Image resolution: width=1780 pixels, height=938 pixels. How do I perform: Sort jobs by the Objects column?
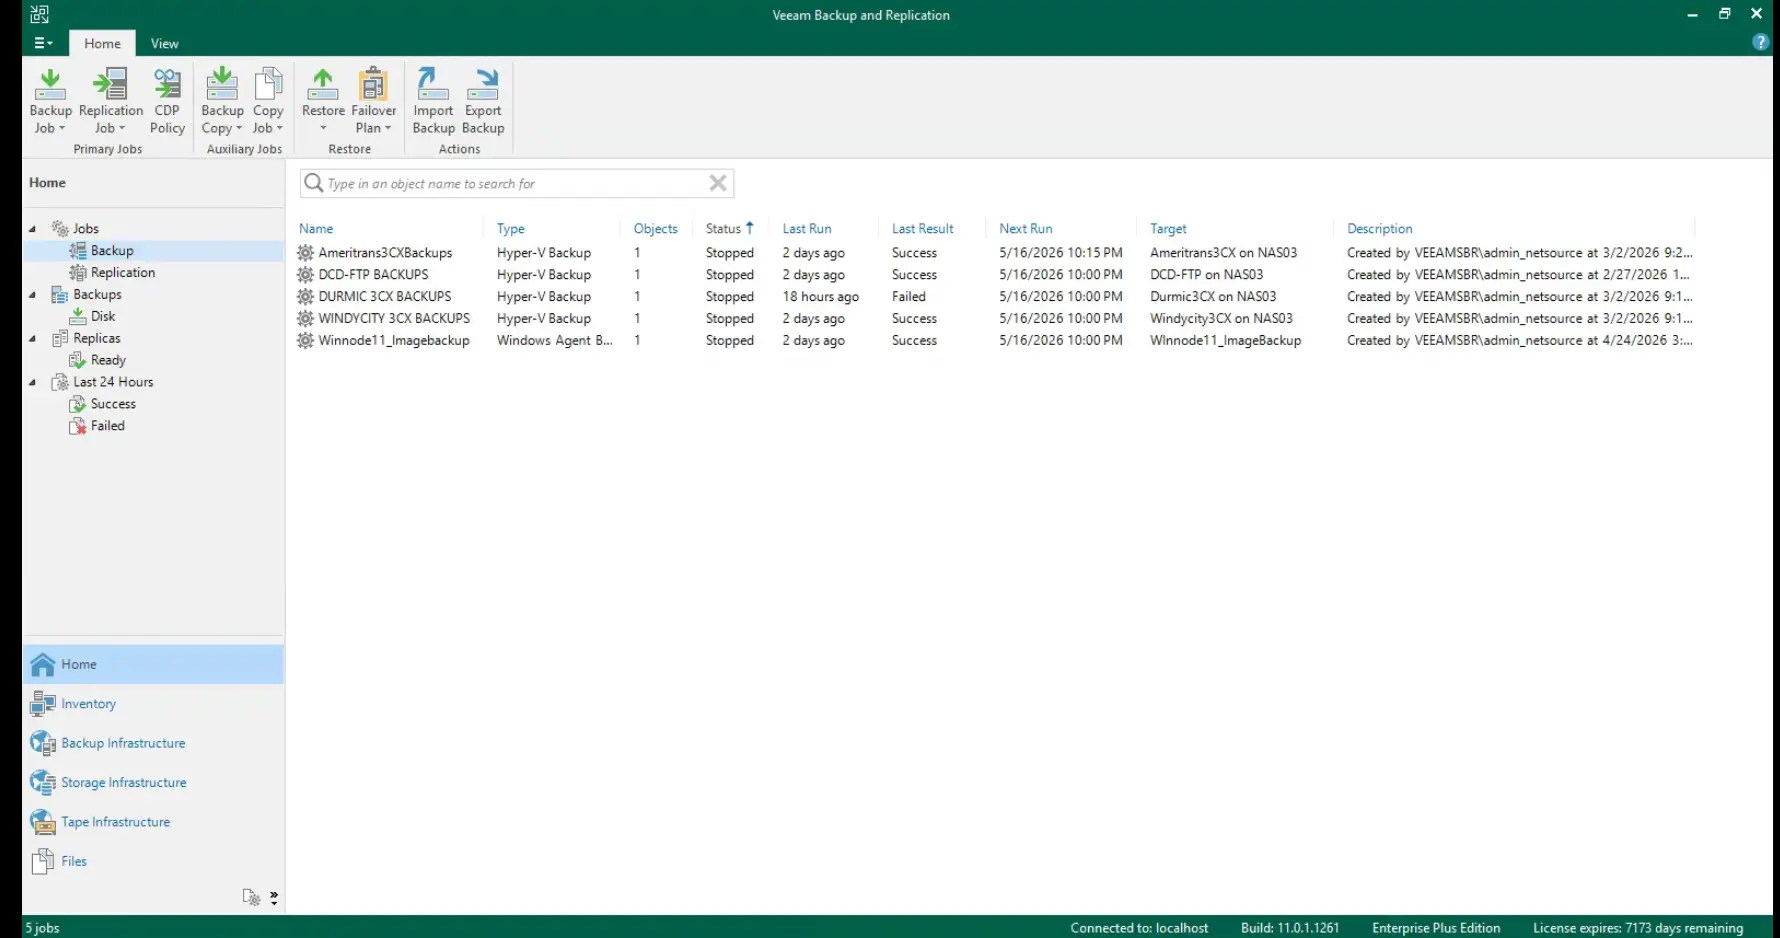tap(656, 229)
